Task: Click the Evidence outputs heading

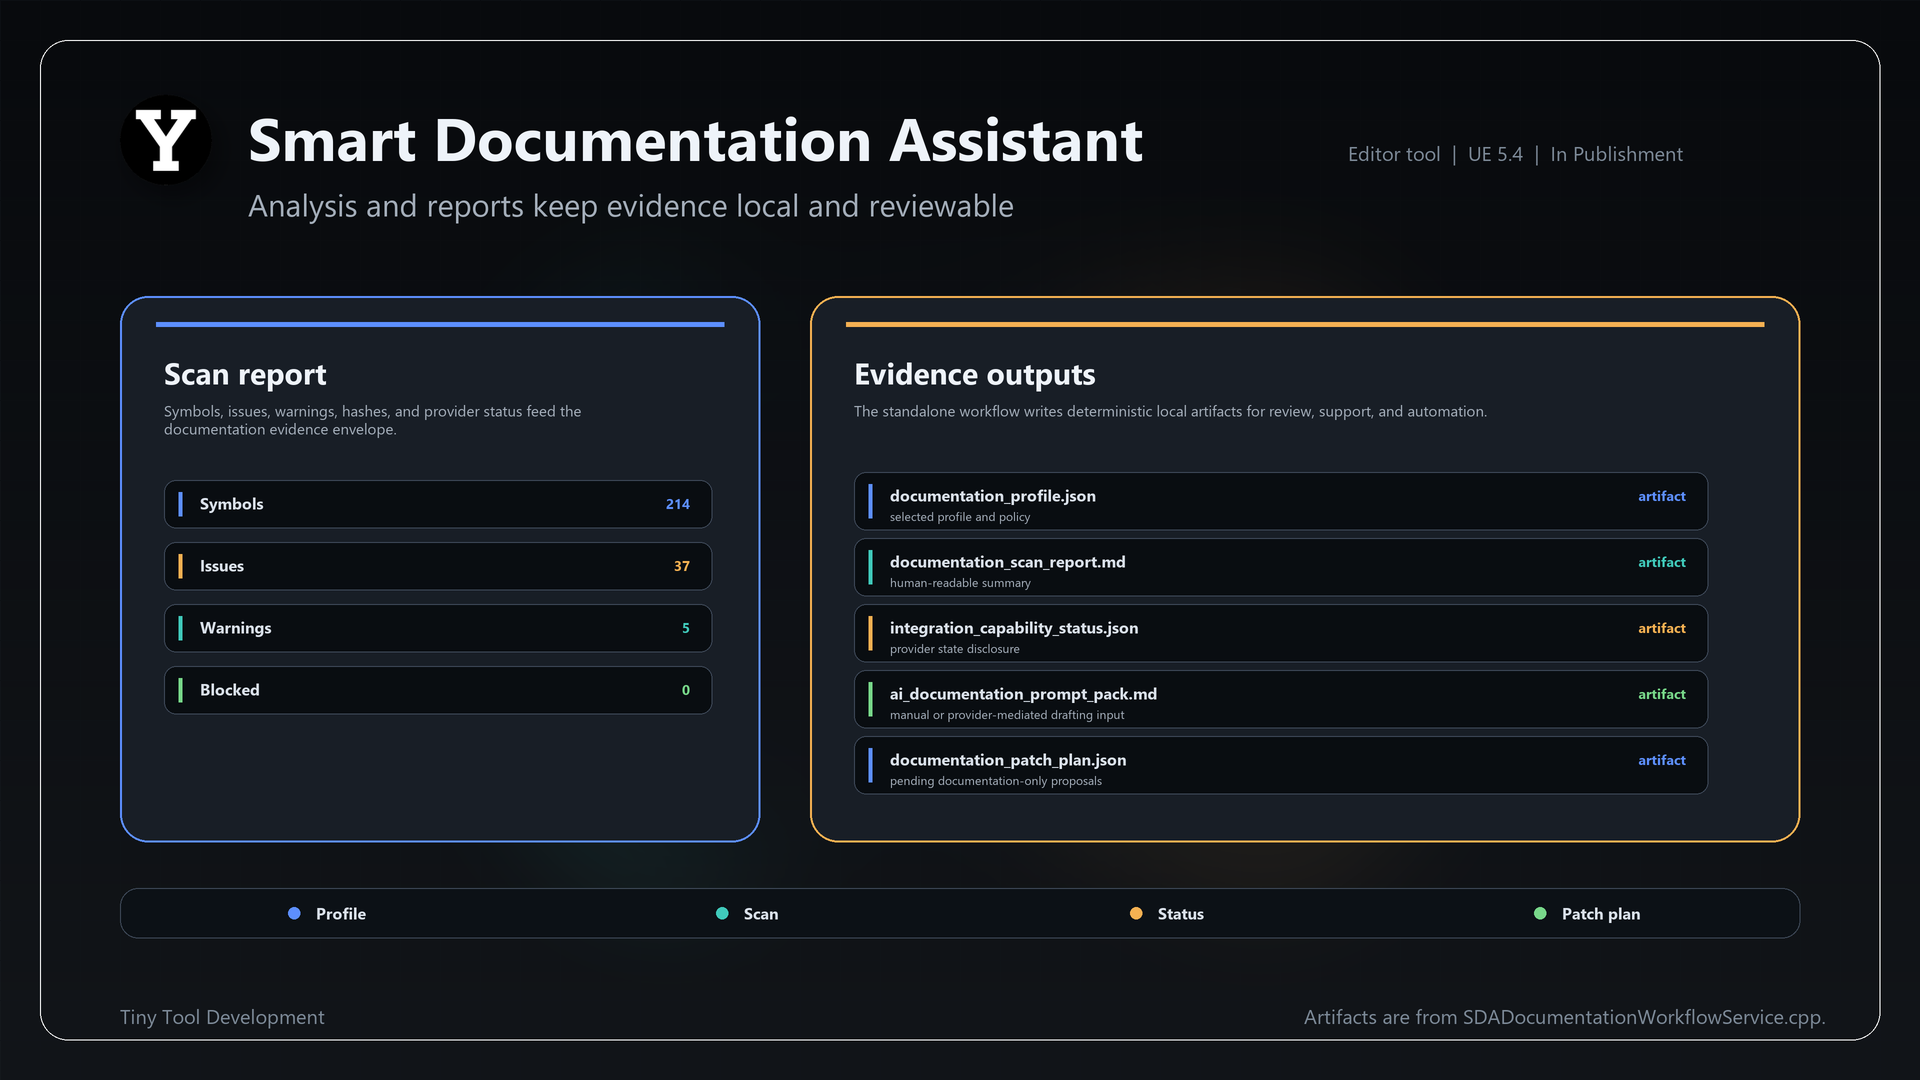Action: point(975,375)
